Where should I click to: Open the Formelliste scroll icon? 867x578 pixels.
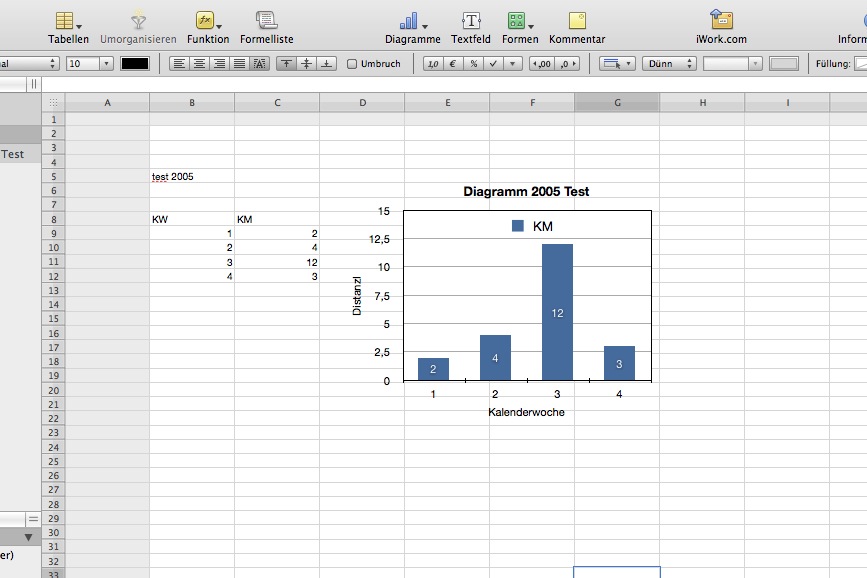tap(266, 22)
